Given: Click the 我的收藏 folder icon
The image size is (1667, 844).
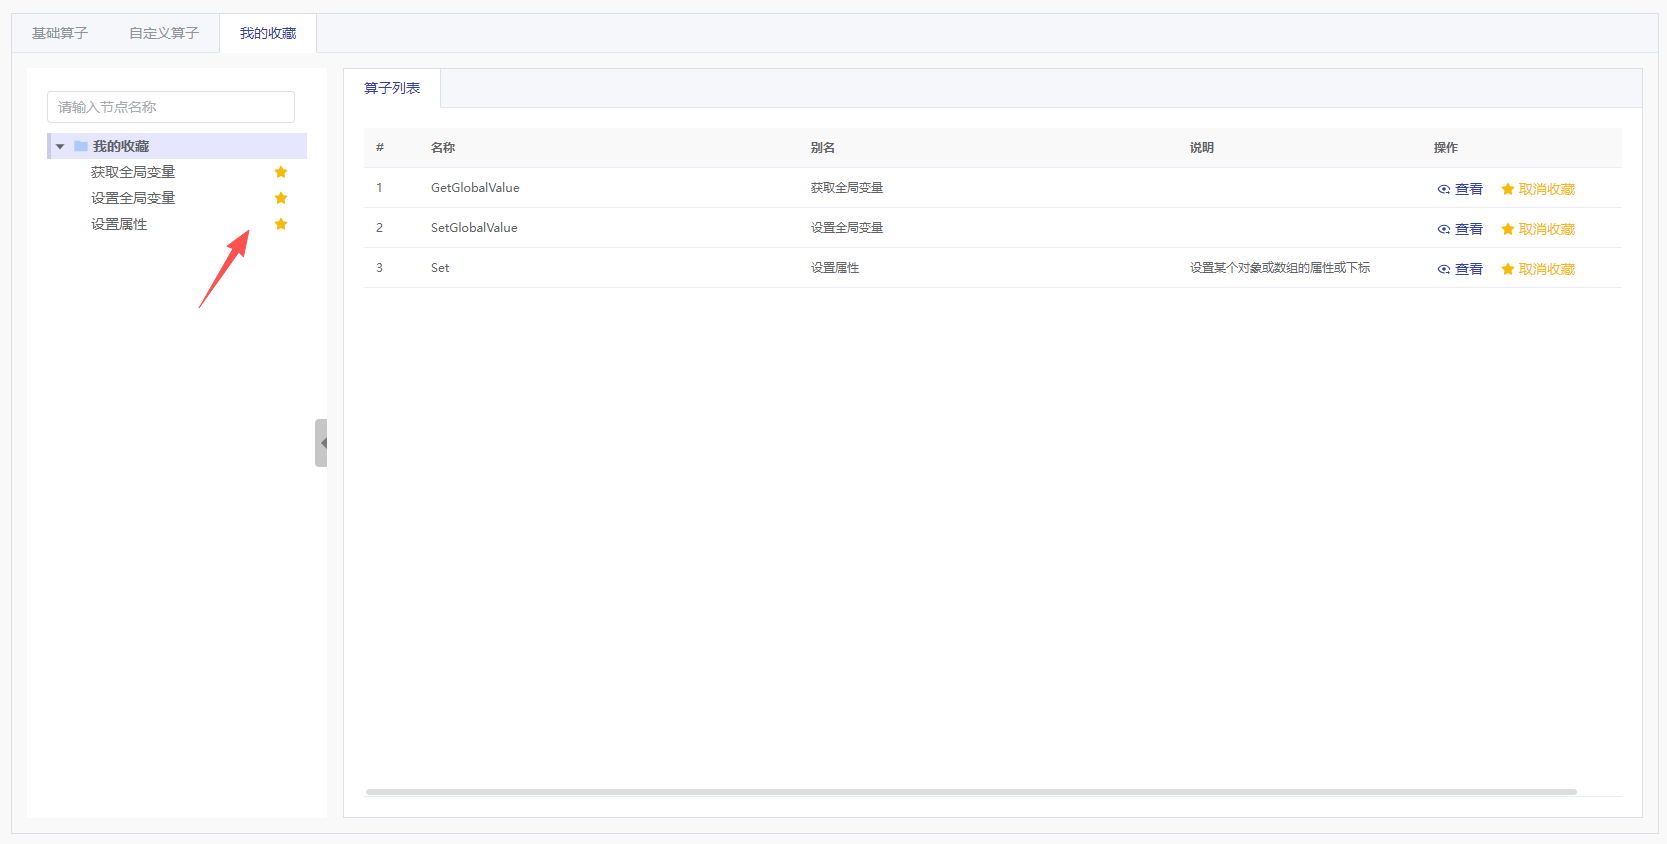Looking at the screenshot, I should [x=81, y=146].
